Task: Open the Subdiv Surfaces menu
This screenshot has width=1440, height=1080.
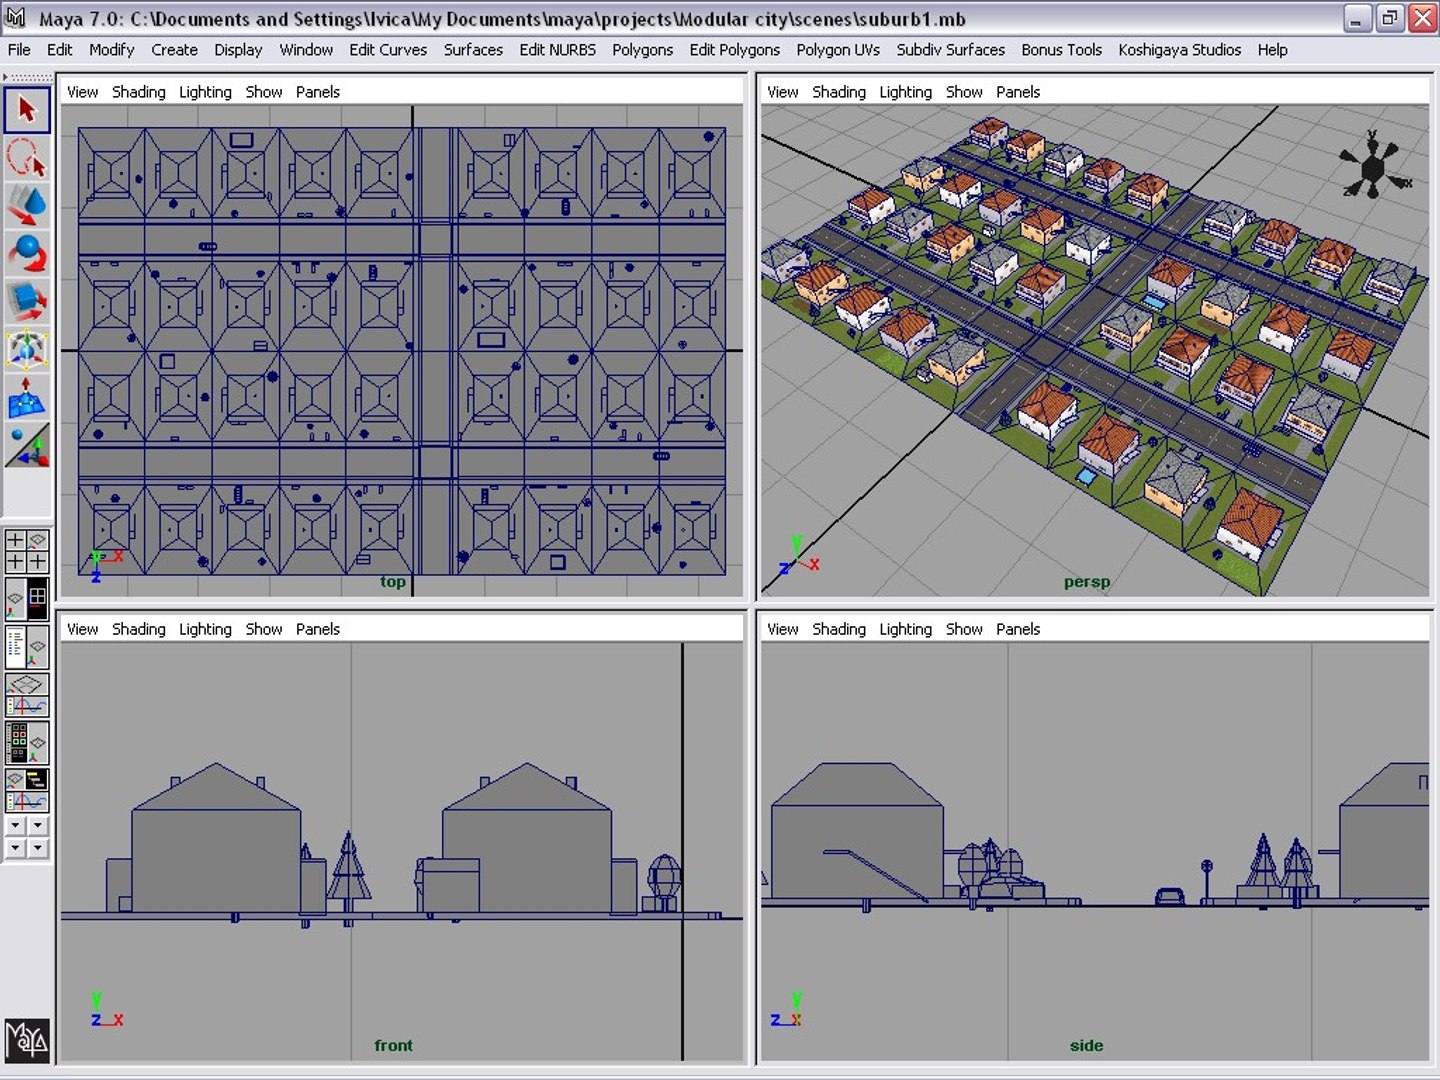Action: 950,50
